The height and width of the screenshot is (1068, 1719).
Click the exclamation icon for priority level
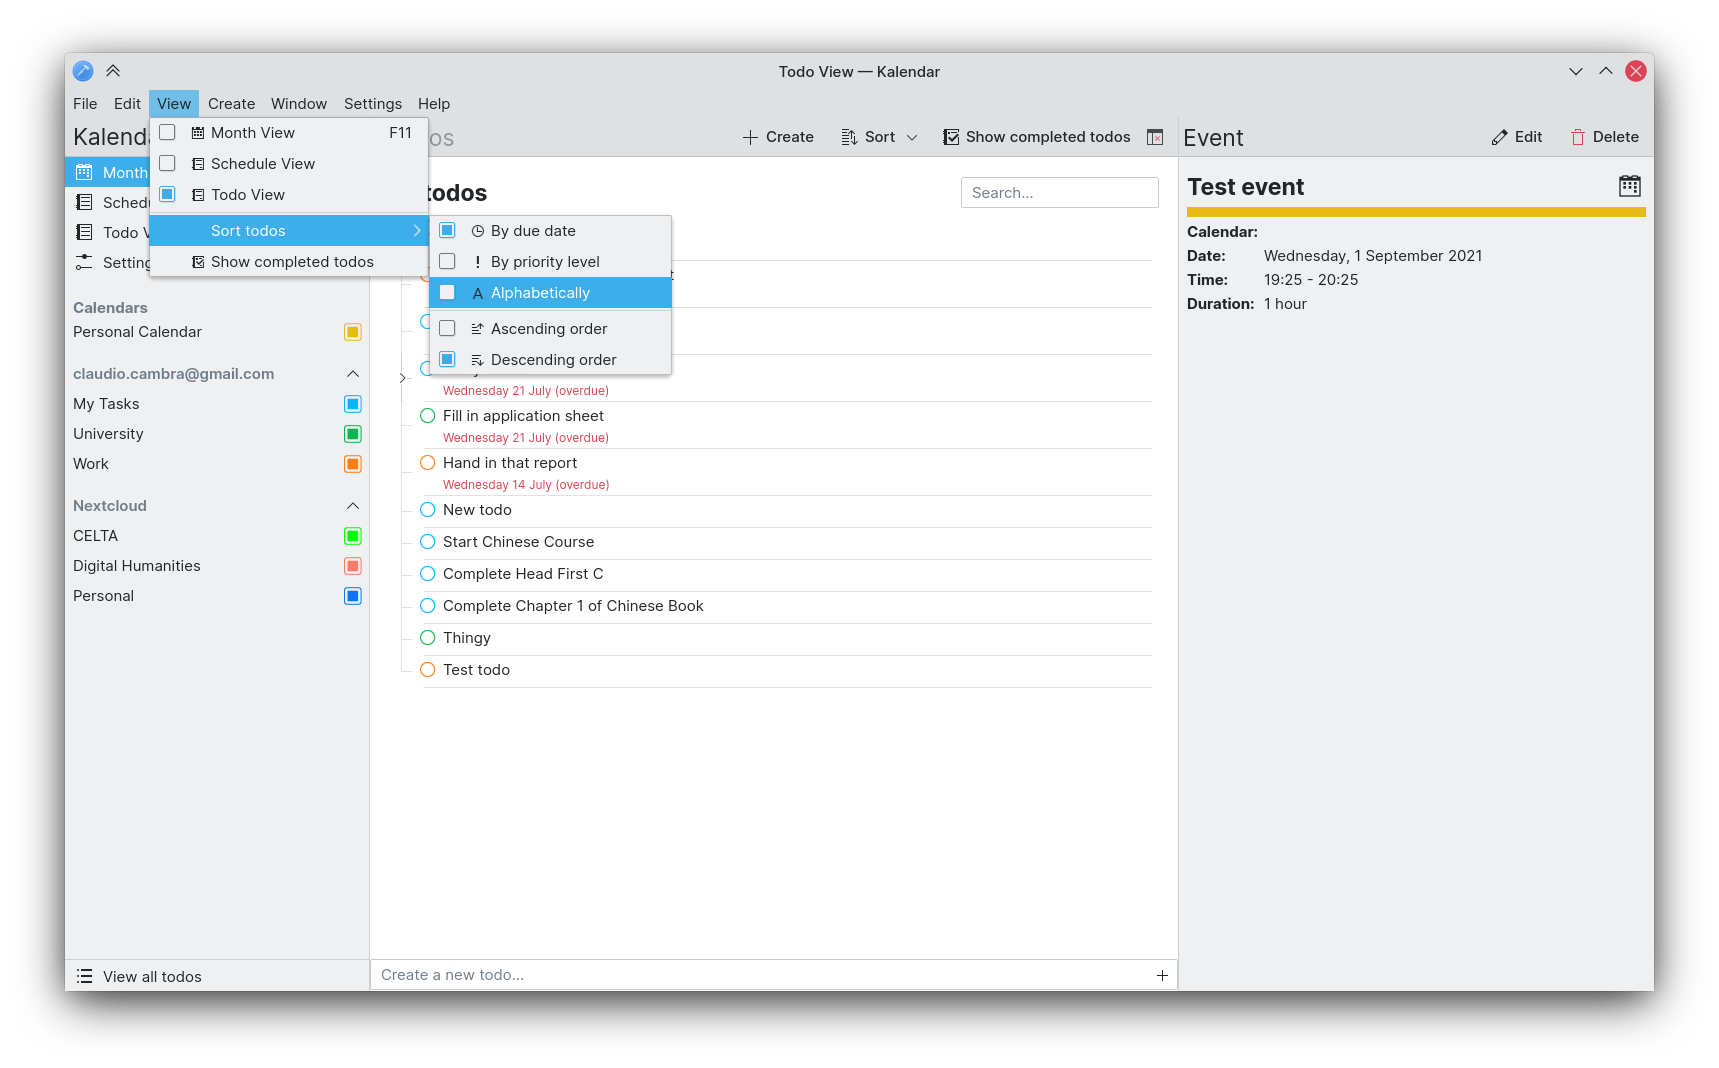(x=478, y=262)
